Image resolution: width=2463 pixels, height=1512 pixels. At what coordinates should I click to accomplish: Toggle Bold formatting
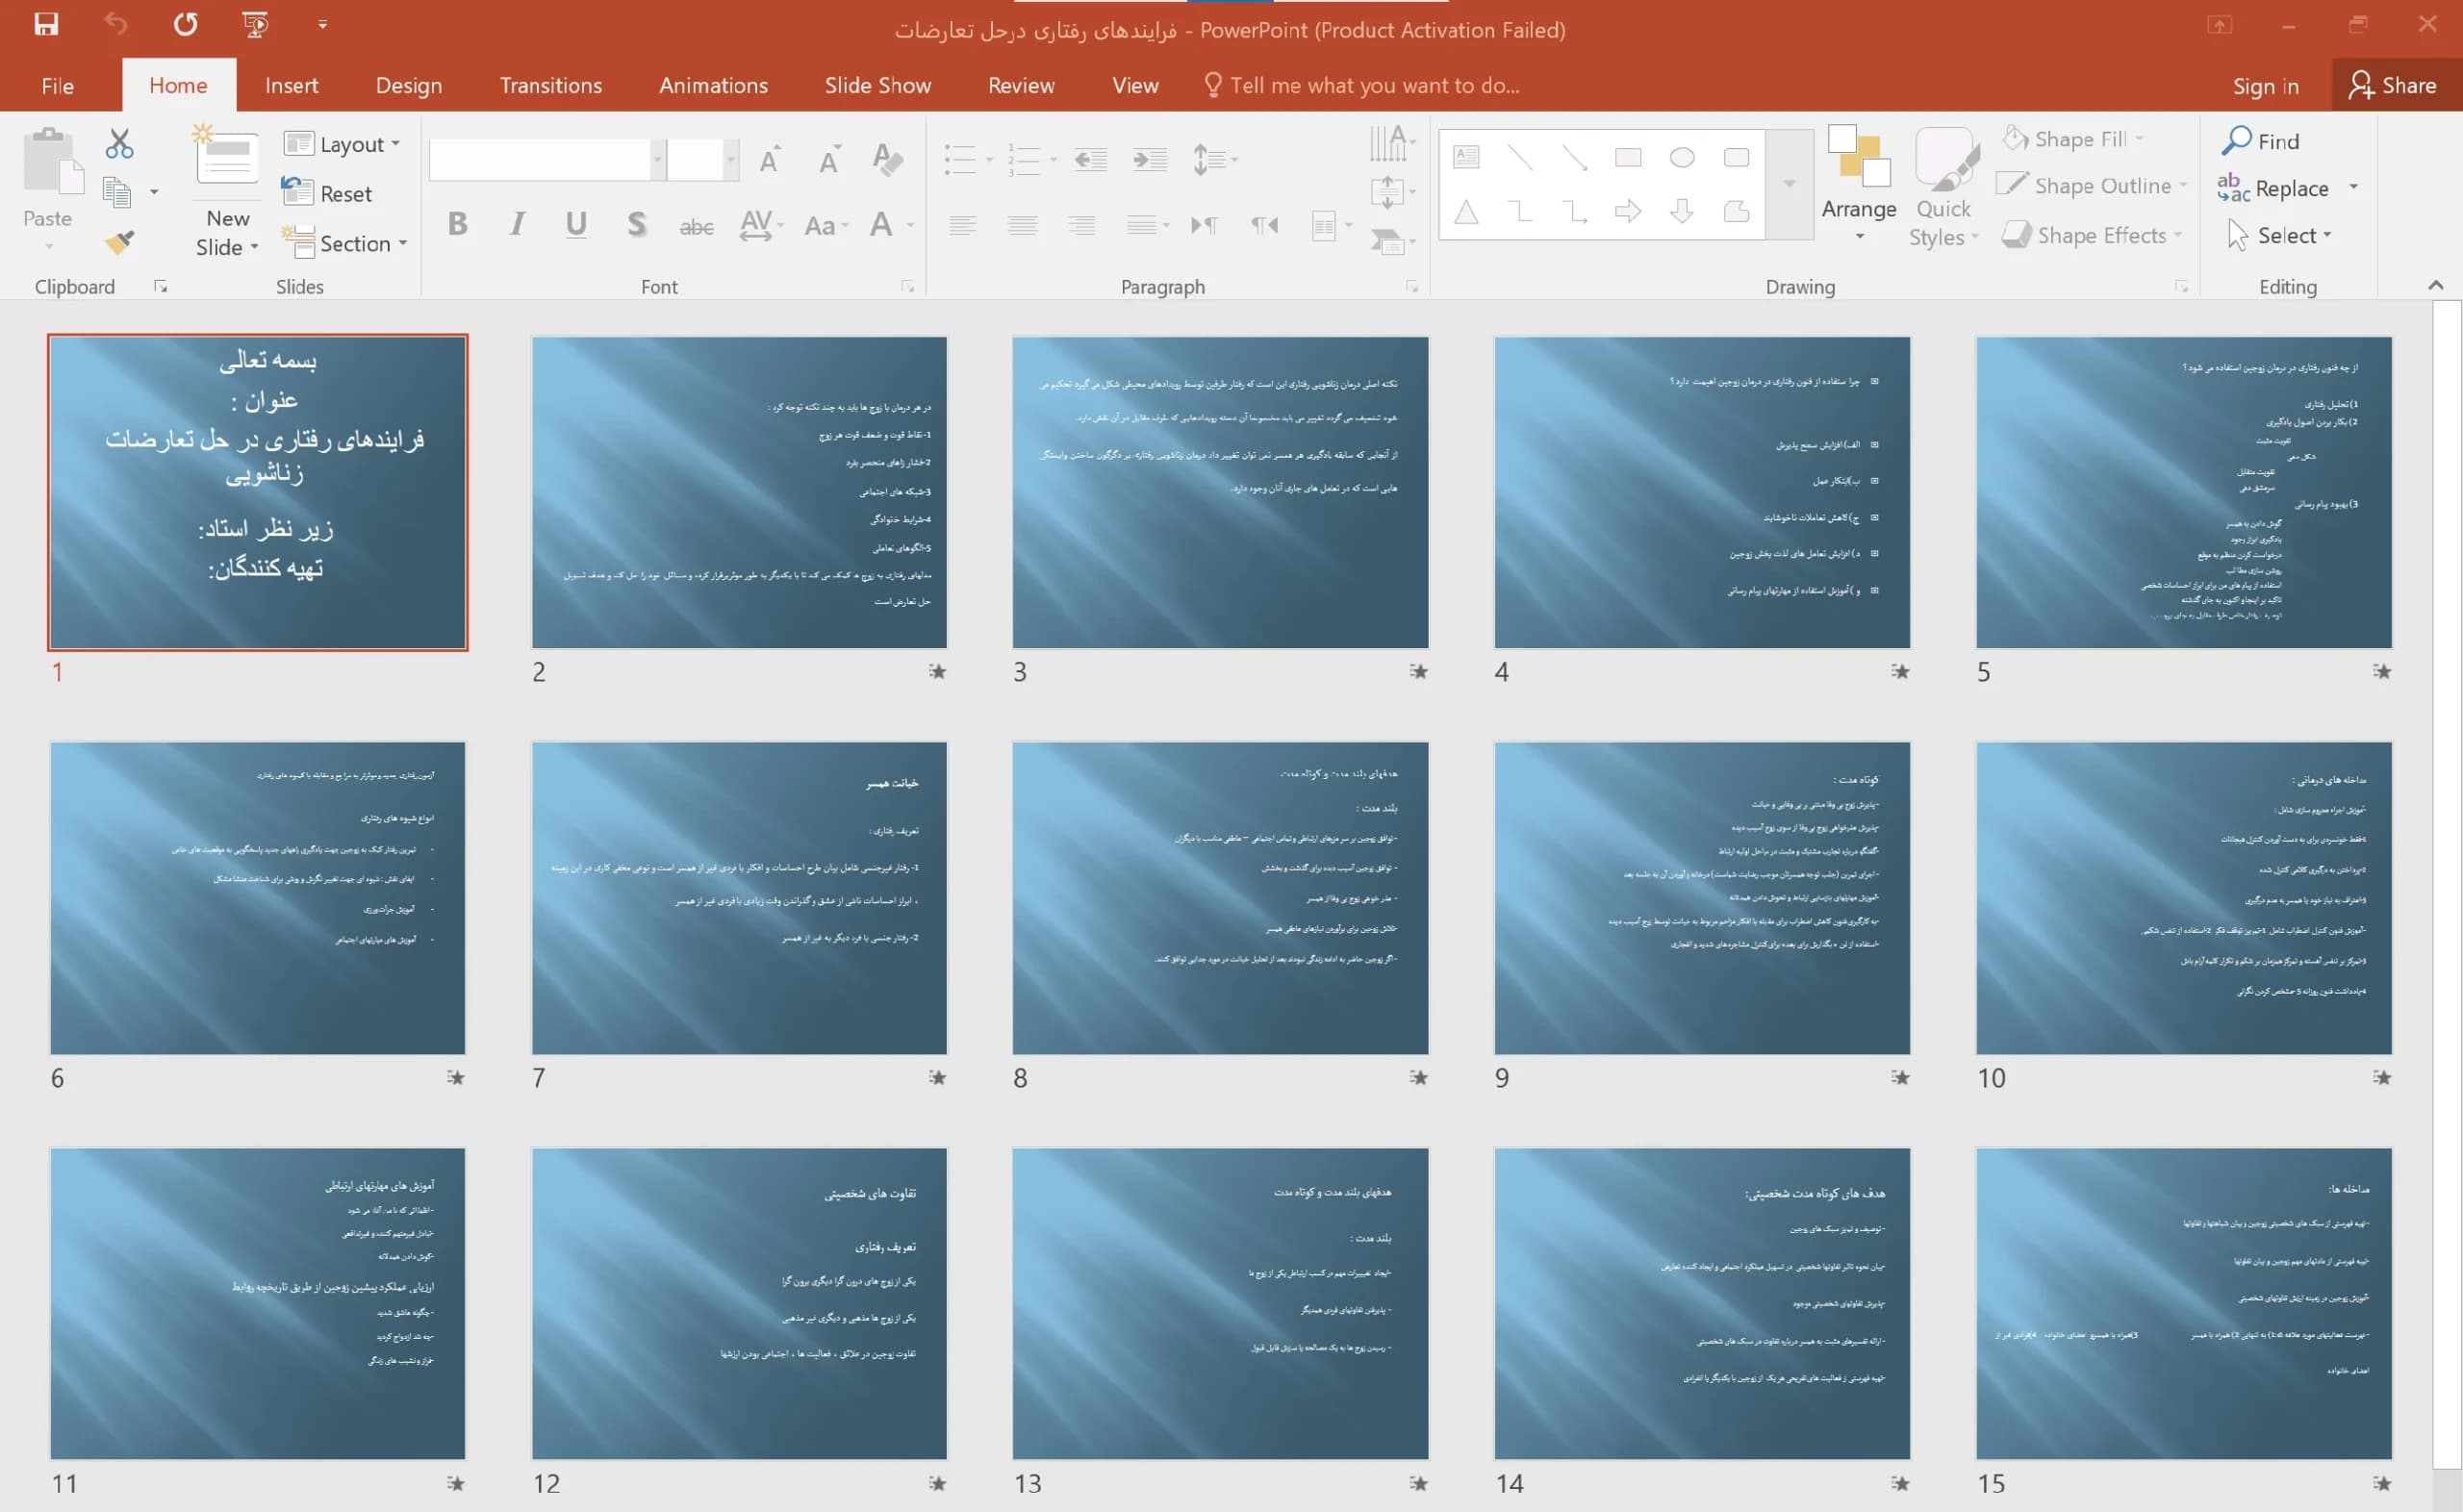tap(458, 224)
